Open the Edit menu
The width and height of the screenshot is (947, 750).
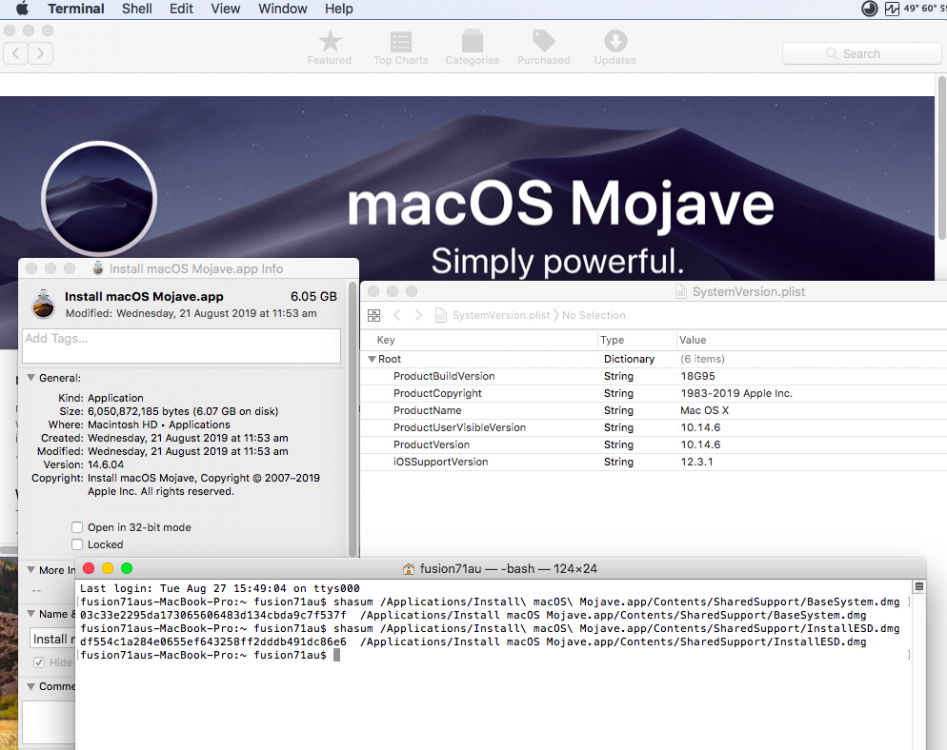point(181,8)
